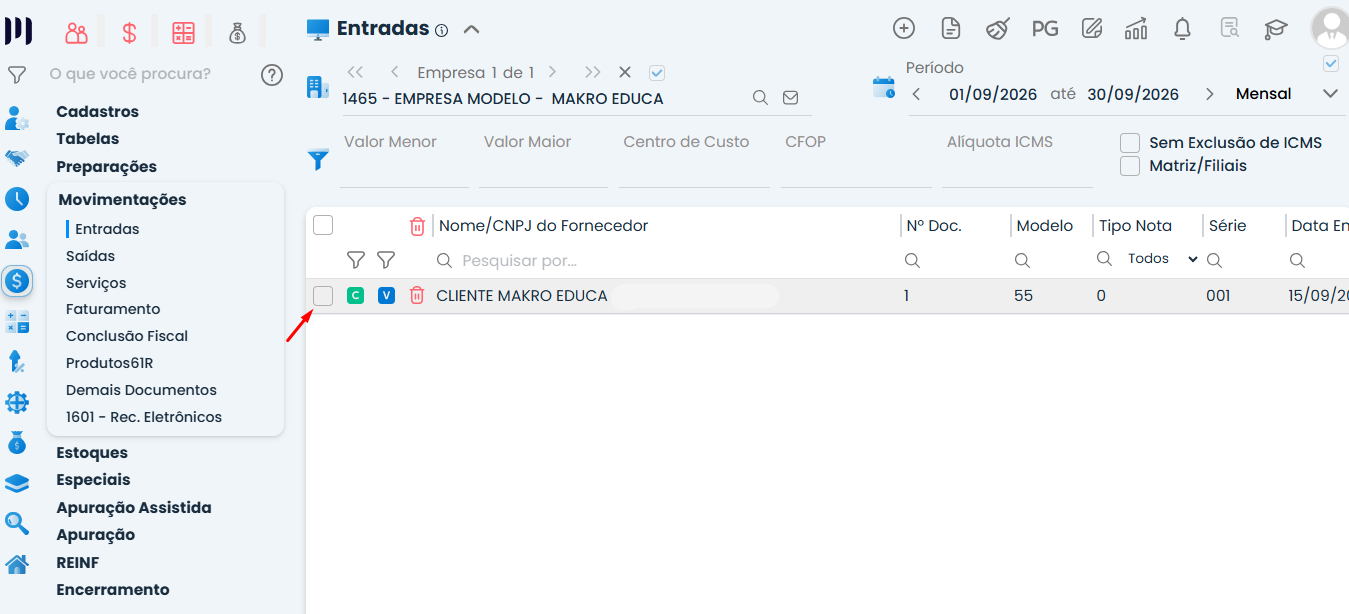Screen dimensions: 1349x614
Task: Click the envelope icon beside company name
Action: click(x=790, y=98)
